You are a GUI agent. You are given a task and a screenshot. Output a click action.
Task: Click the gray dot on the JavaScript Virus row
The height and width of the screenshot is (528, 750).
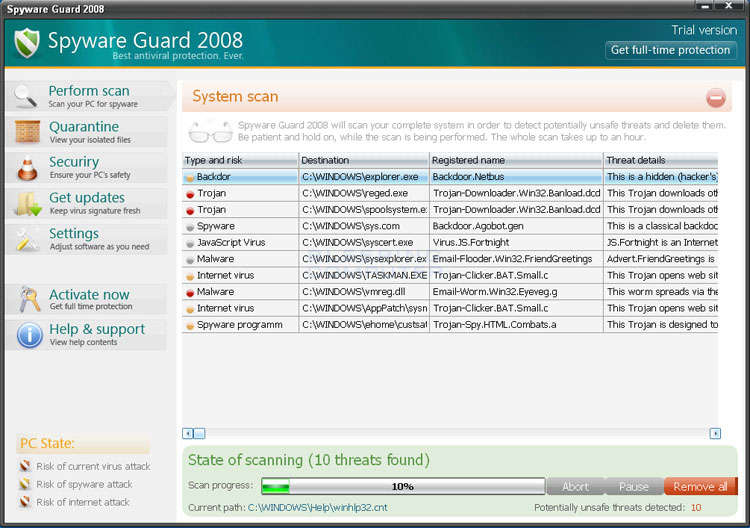point(190,243)
